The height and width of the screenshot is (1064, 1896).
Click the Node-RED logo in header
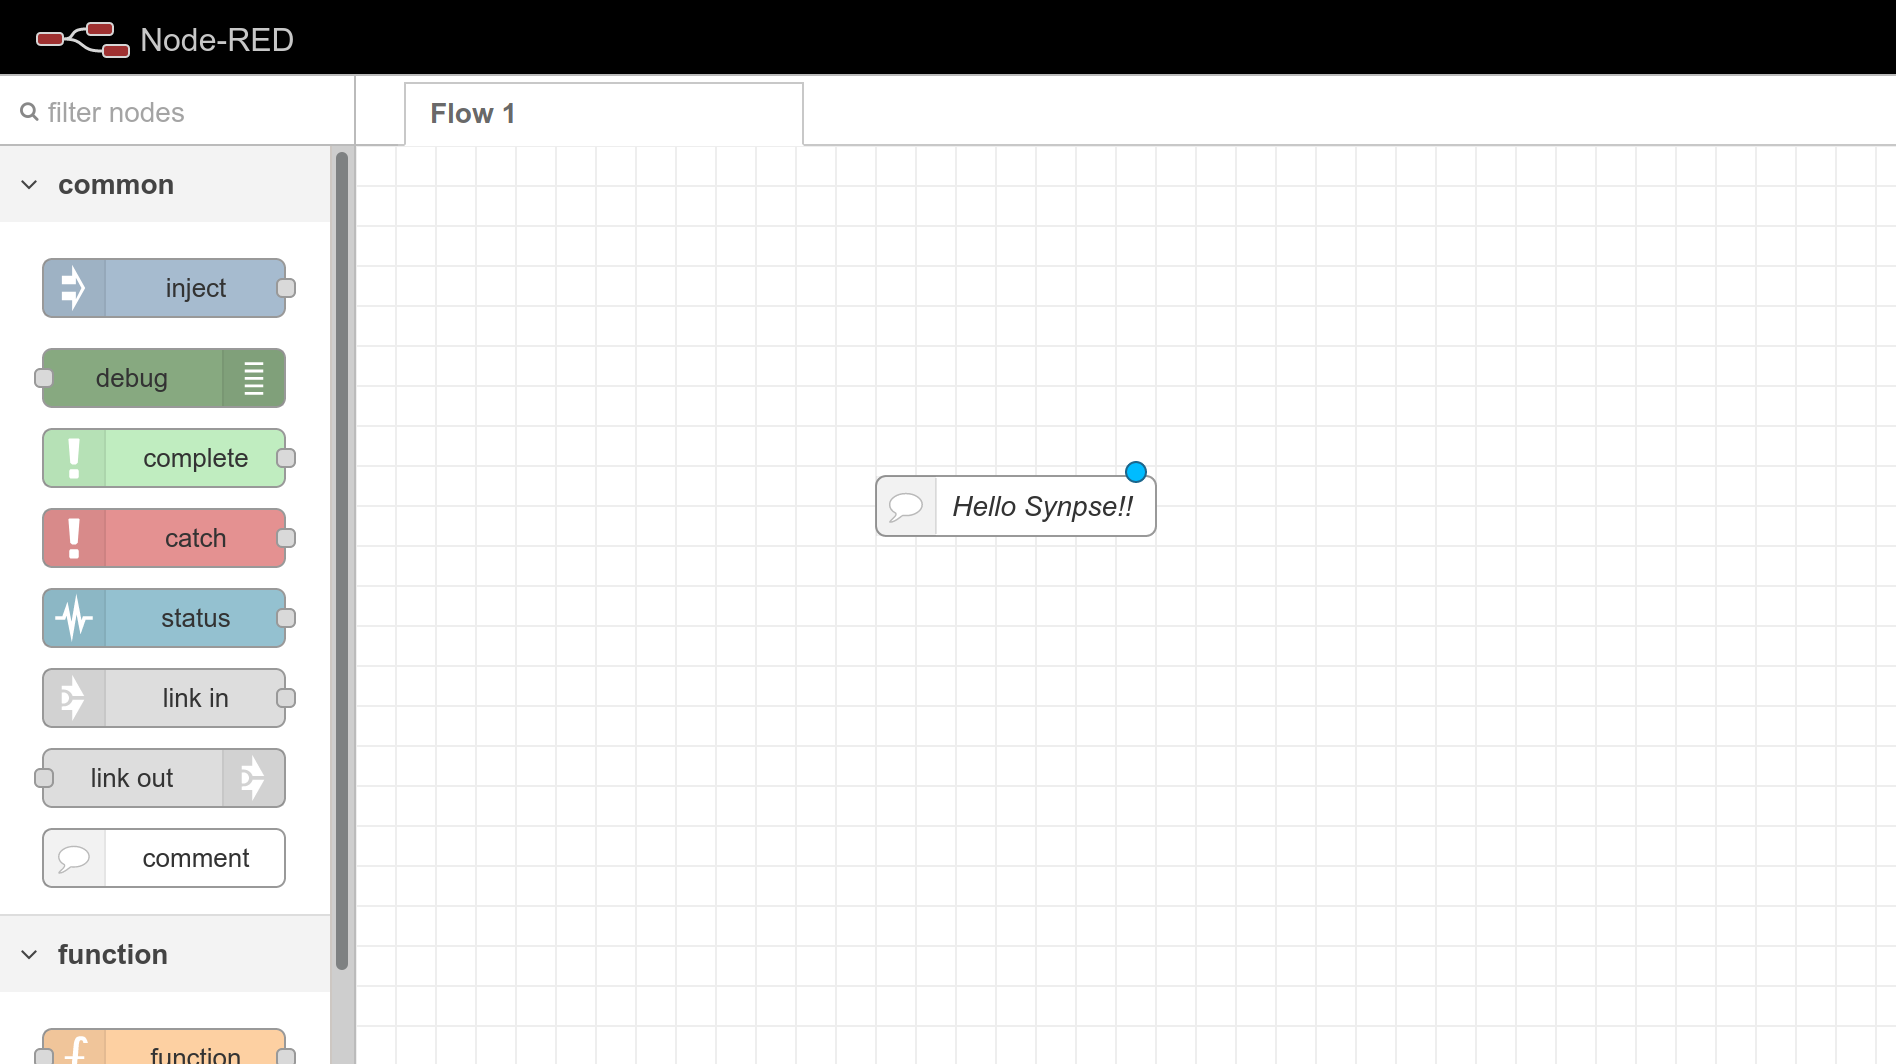[x=83, y=40]
